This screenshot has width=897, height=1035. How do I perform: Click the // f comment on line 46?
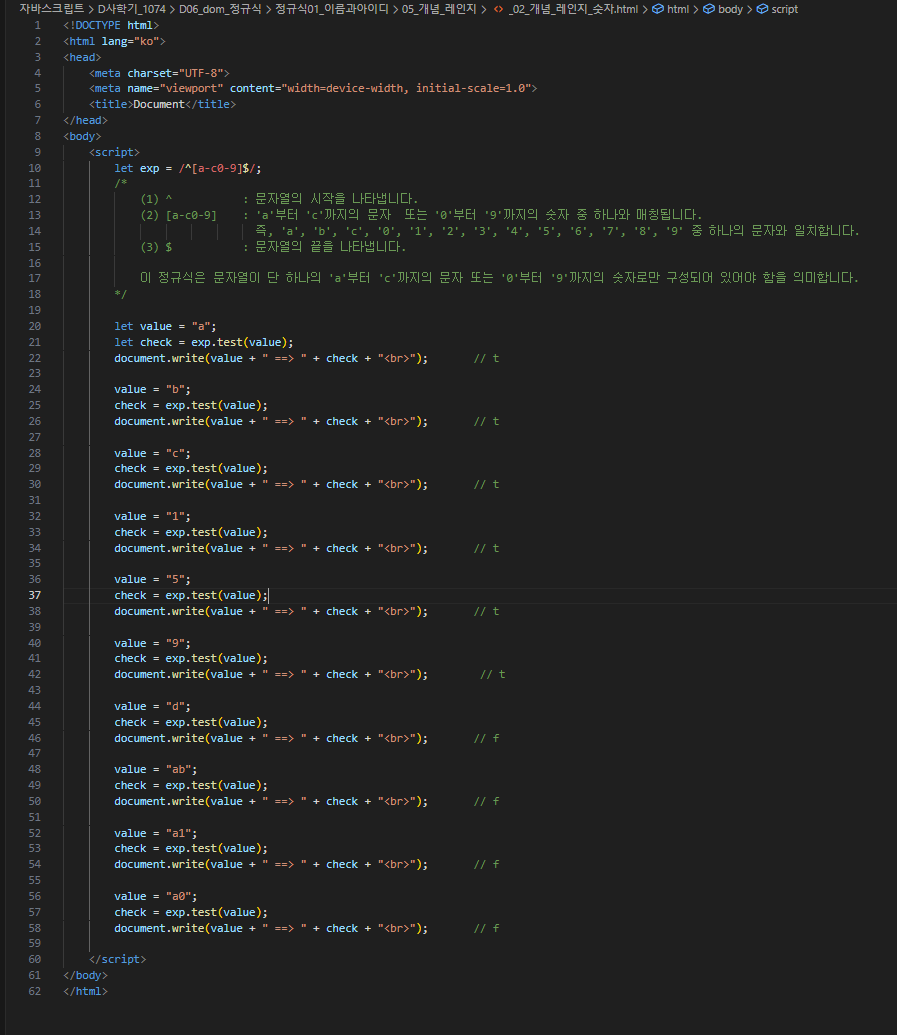(x=486, y=738)
